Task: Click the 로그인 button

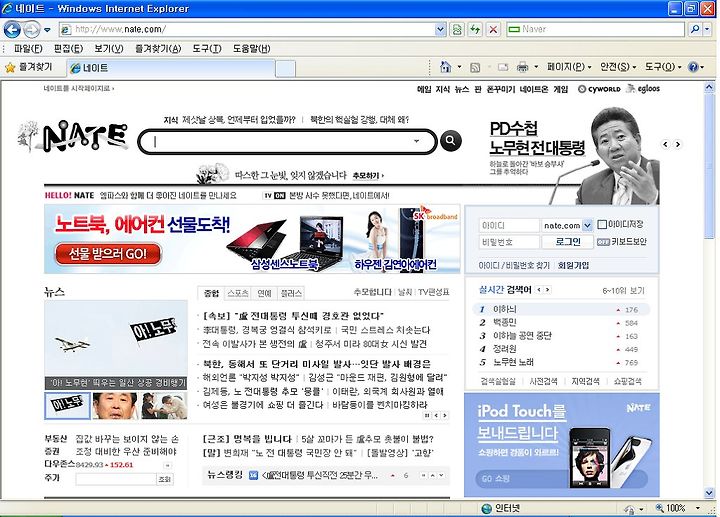Action: [568, 242]
